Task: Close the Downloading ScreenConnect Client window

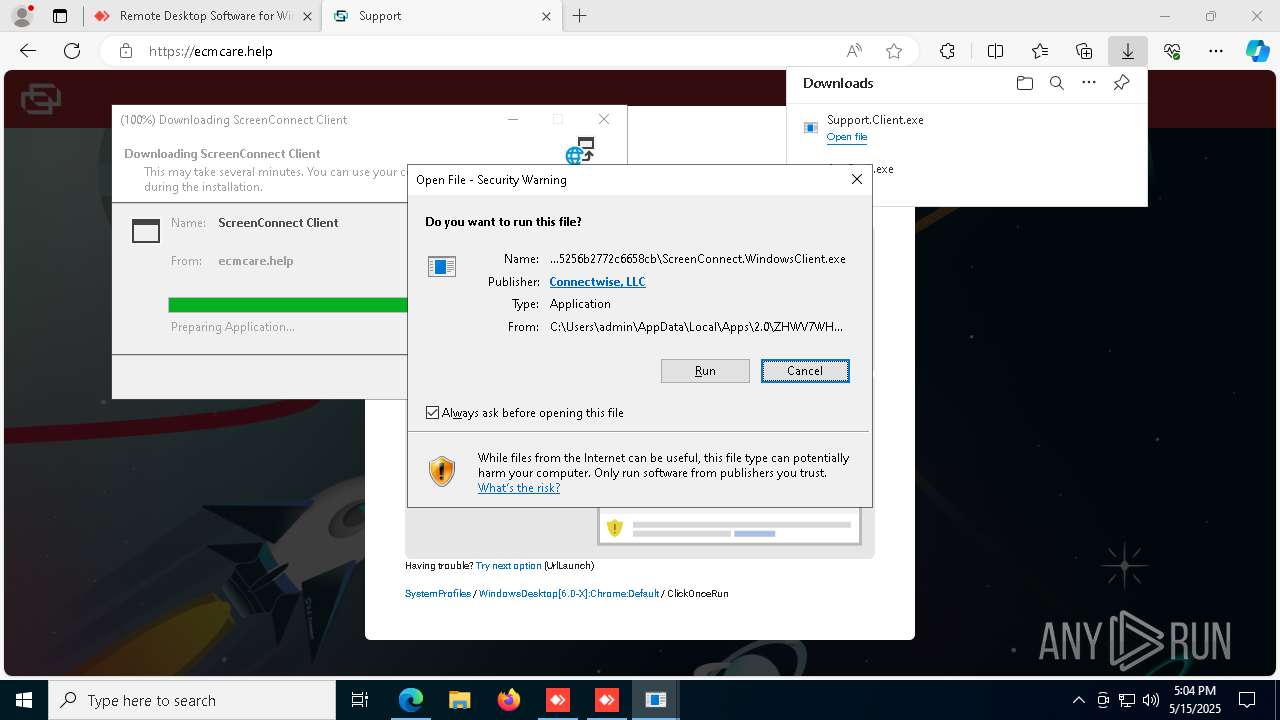Action: (603, 119)
